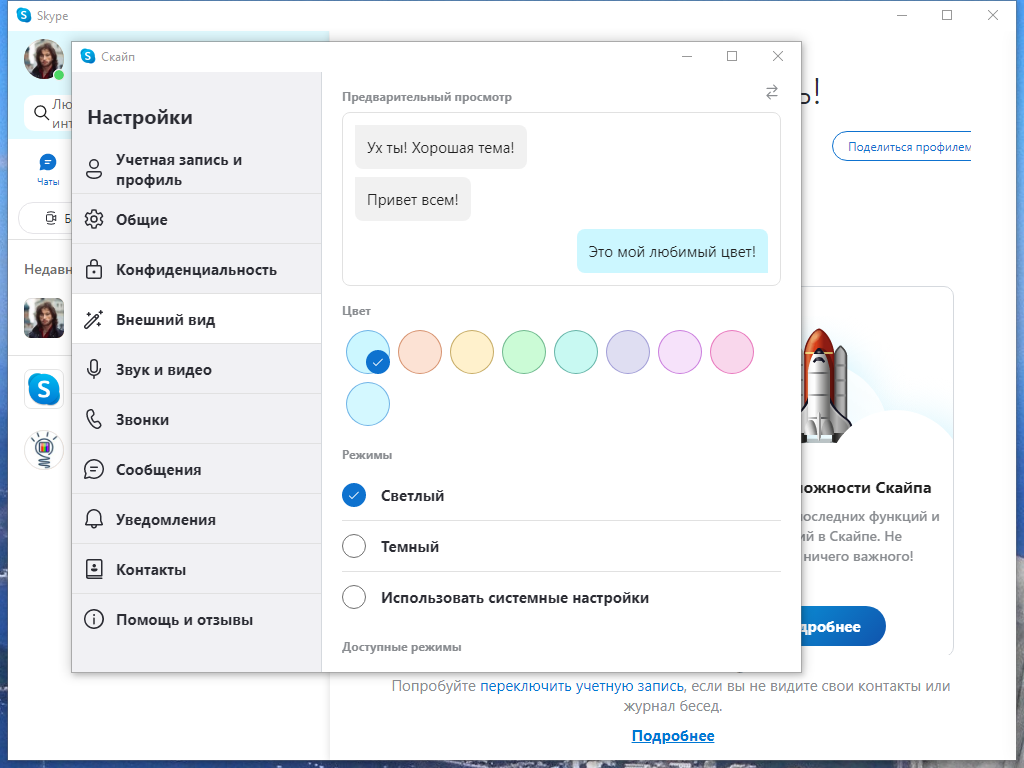The image size is (1024, 768).
Task: Click the 'переключить учетную запись' link
Action: pos(582,686)
